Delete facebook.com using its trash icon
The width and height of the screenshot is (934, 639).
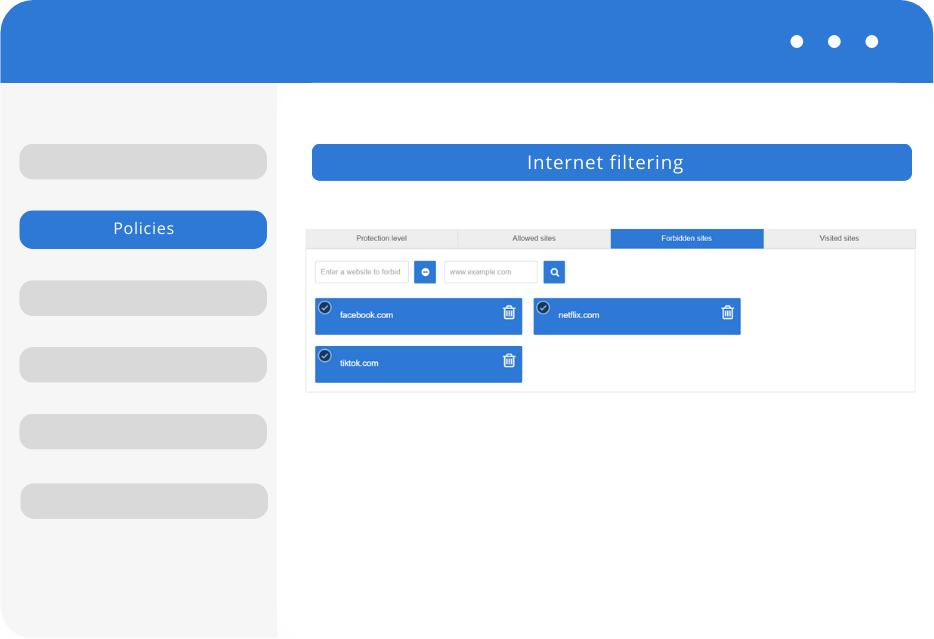coord(509,312)
